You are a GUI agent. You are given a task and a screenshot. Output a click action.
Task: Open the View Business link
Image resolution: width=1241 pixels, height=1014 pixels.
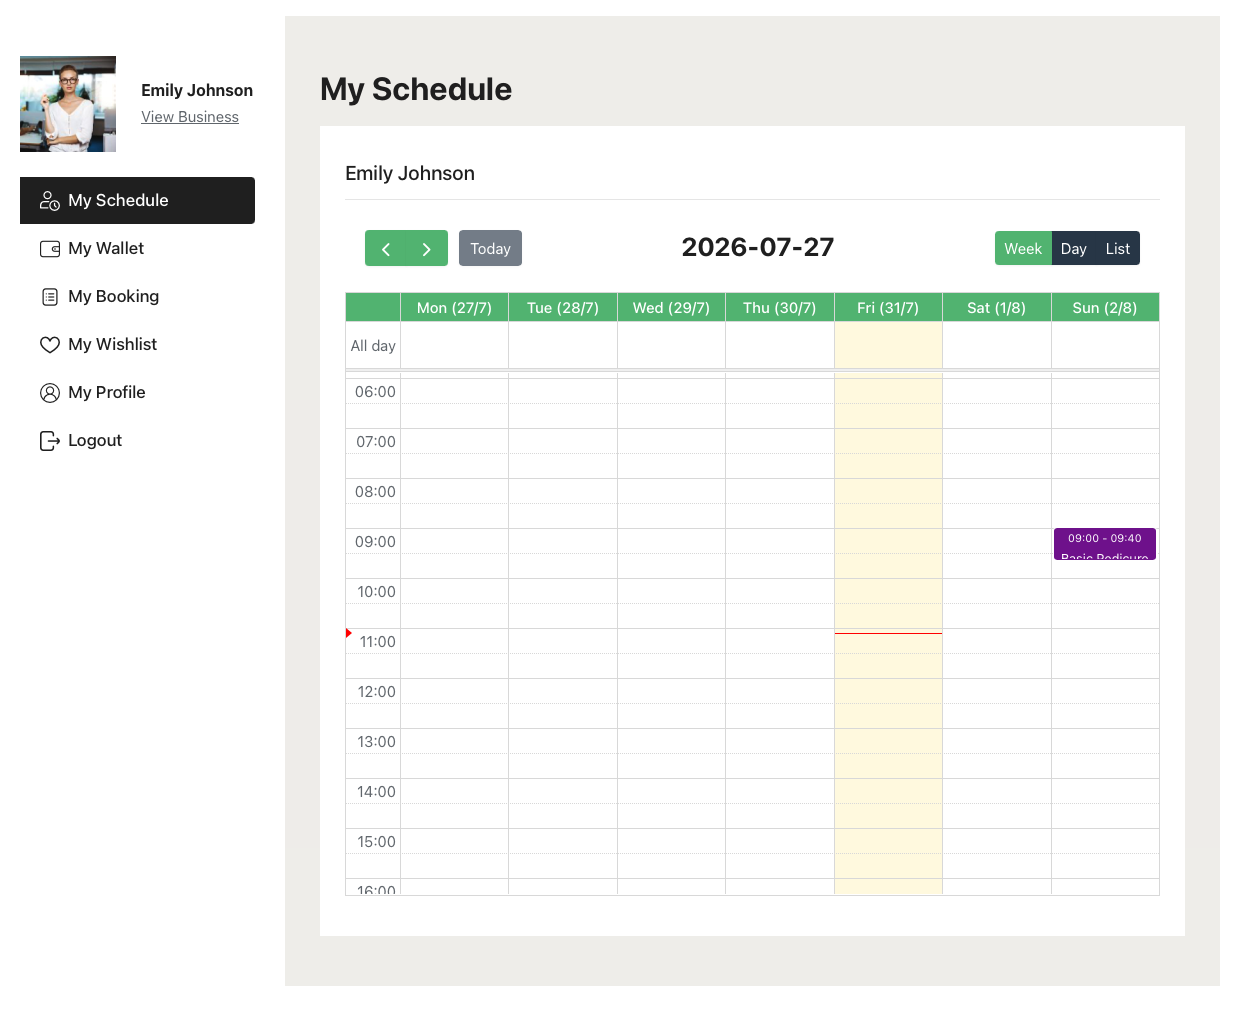[x=190, y=117]
